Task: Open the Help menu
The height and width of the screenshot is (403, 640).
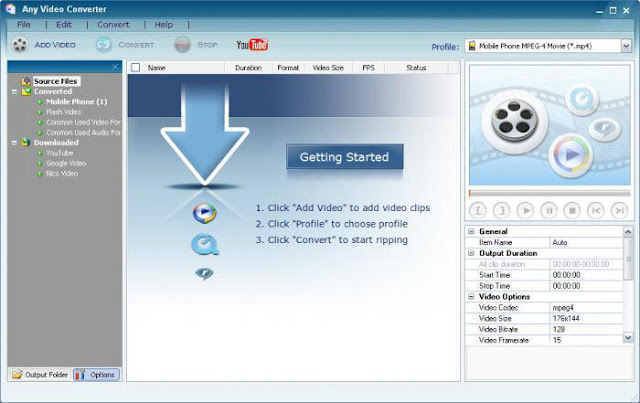Action: [164, 24]
